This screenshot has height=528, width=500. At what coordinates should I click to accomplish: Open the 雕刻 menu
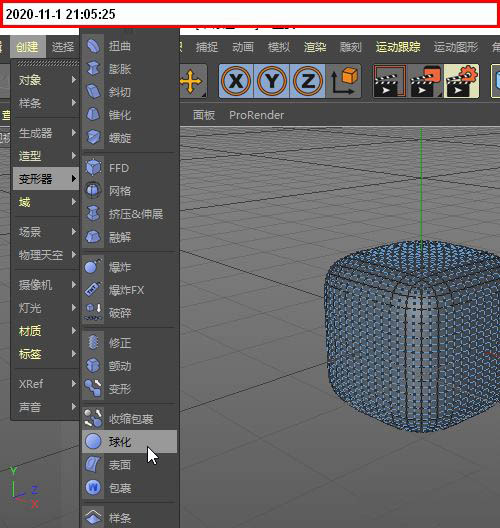tap(351, 47)
